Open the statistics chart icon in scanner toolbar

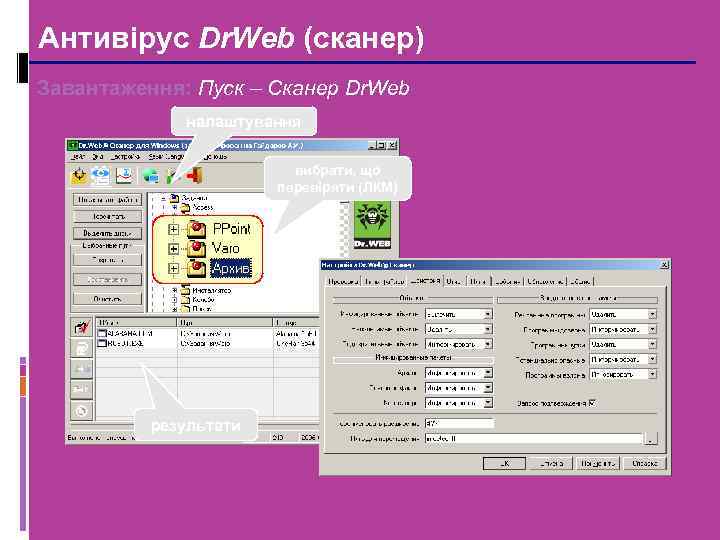[124, 176]
